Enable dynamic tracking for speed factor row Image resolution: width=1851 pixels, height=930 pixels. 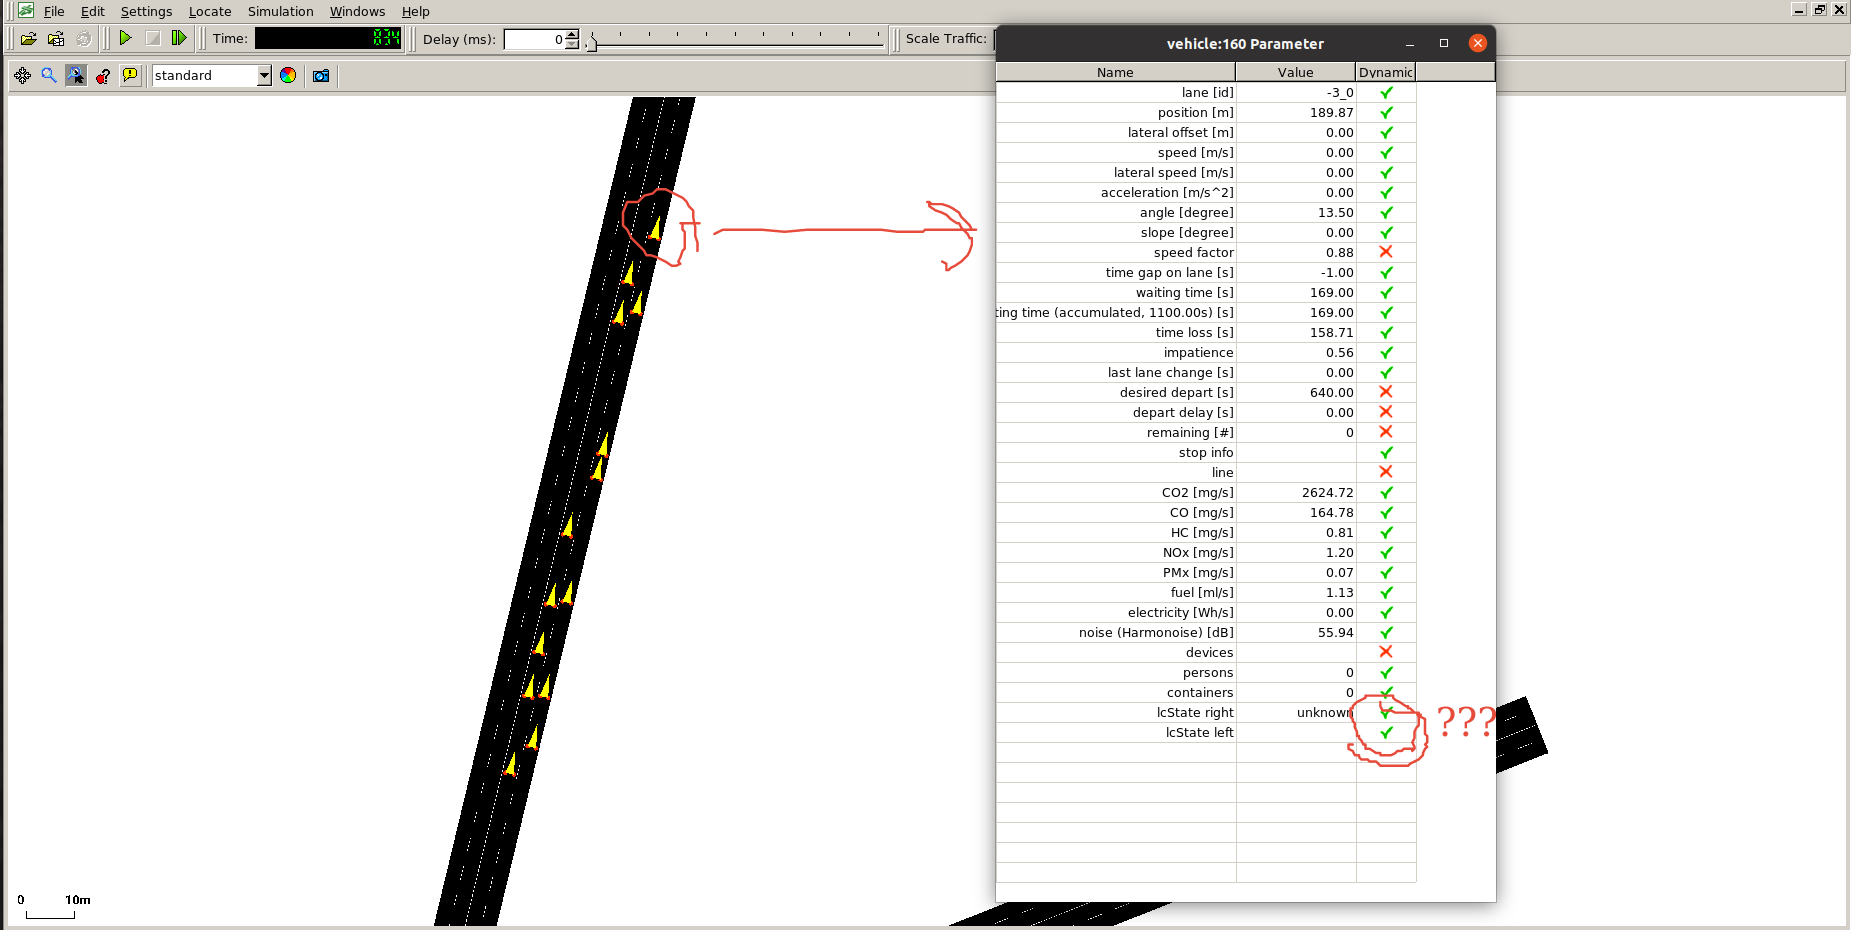1386,252
